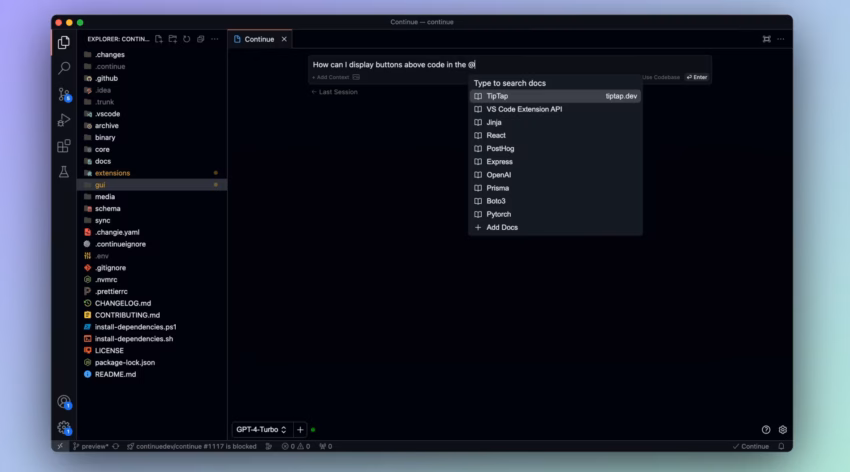850x472 pixels.
Task: Select Express docs entry
Action: pyautogui.click(x=556, y=161)
